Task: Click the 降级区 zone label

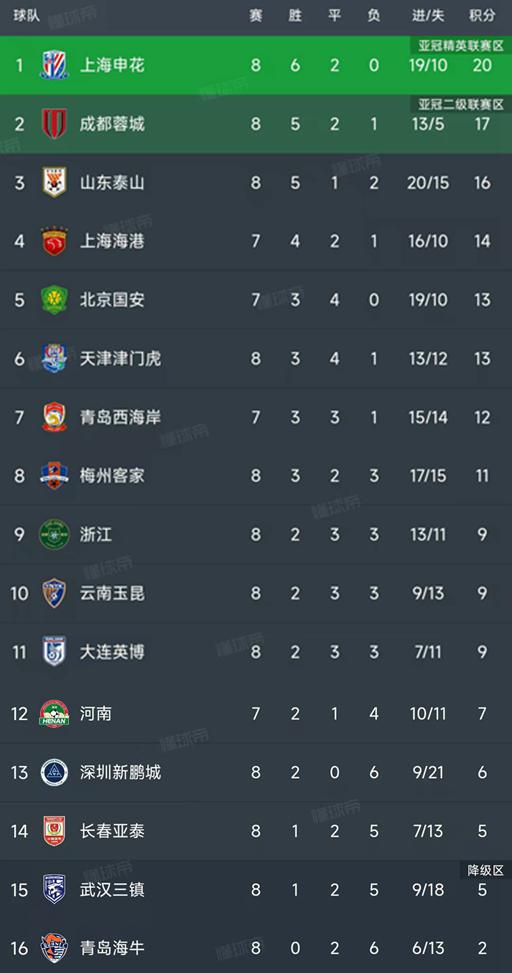Action: click(485, 871)
